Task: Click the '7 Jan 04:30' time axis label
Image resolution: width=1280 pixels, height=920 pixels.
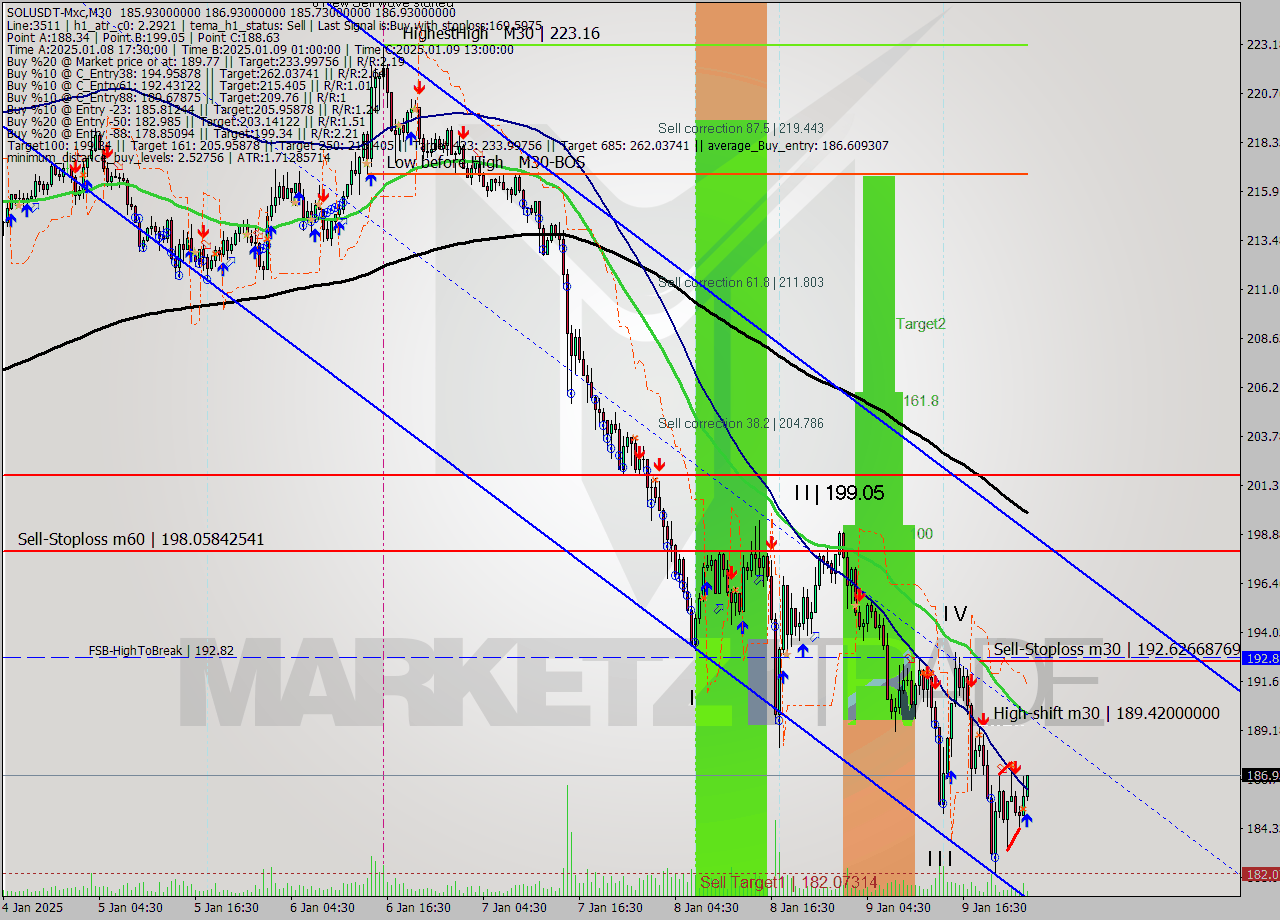Action: [x=514, y=908]
